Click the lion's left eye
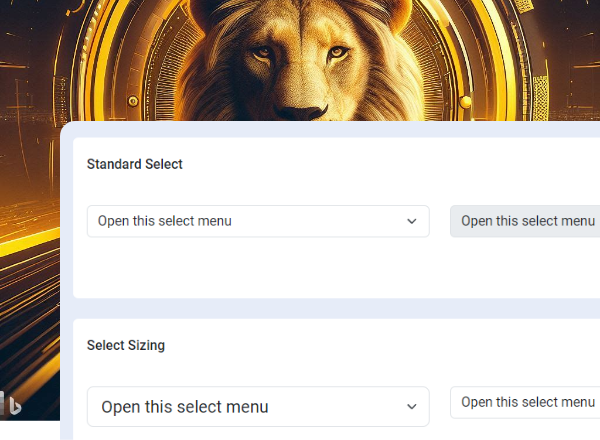This screenshot has width=600, height=440. [x=261, y=53]
